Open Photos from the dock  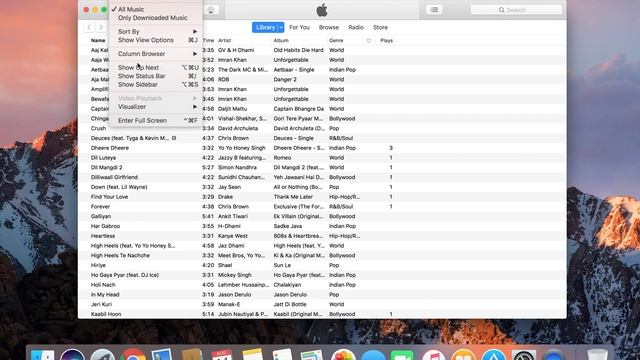[x=343, y=354]
